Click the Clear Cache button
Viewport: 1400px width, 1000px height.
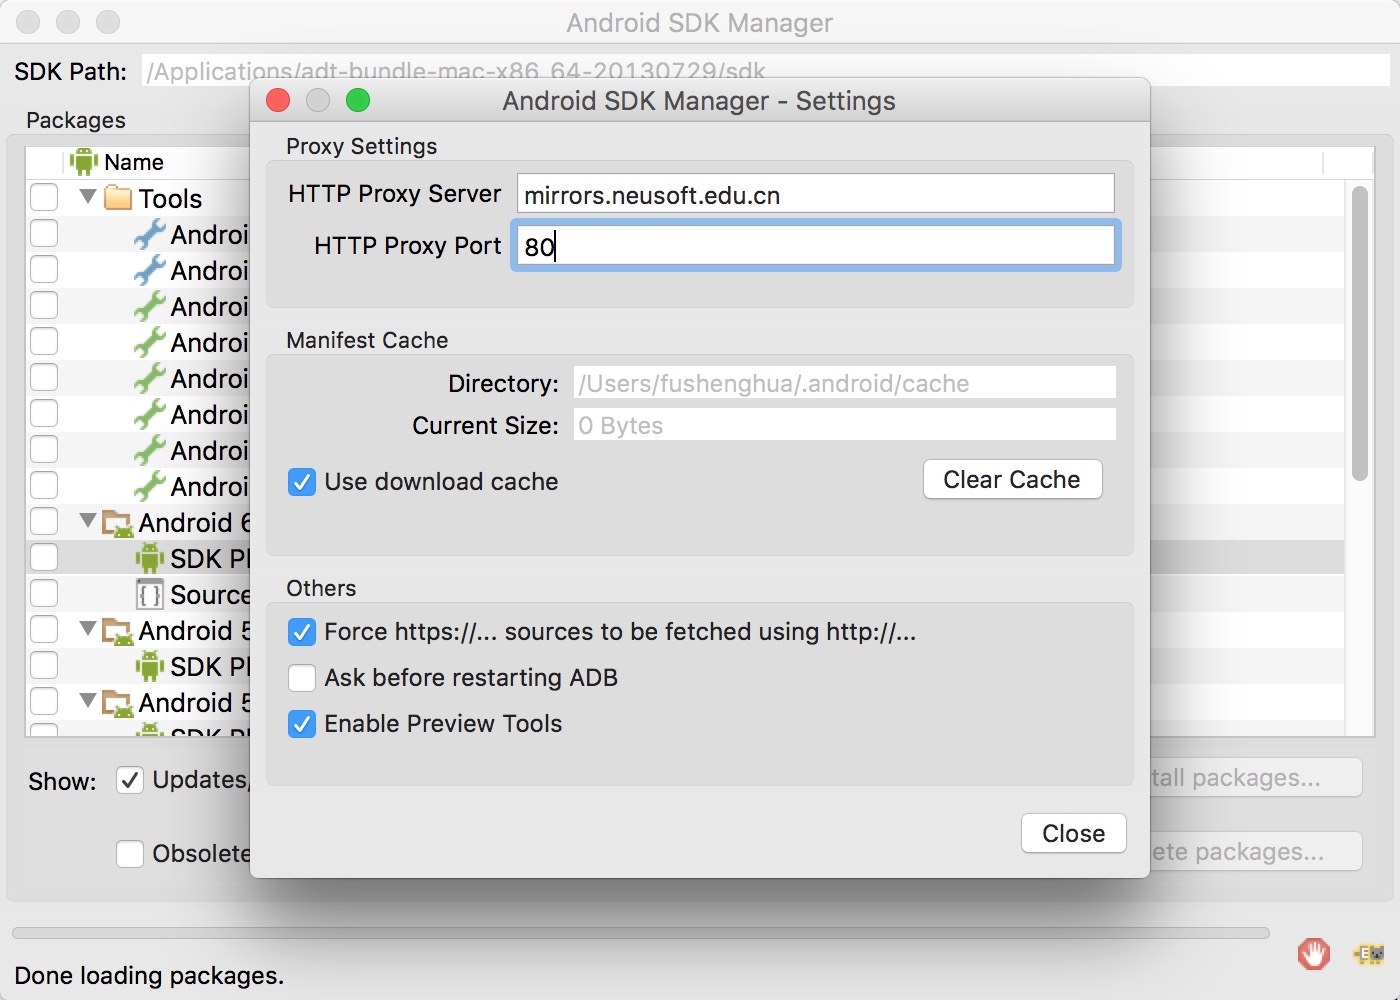[x=1012, y=480]
